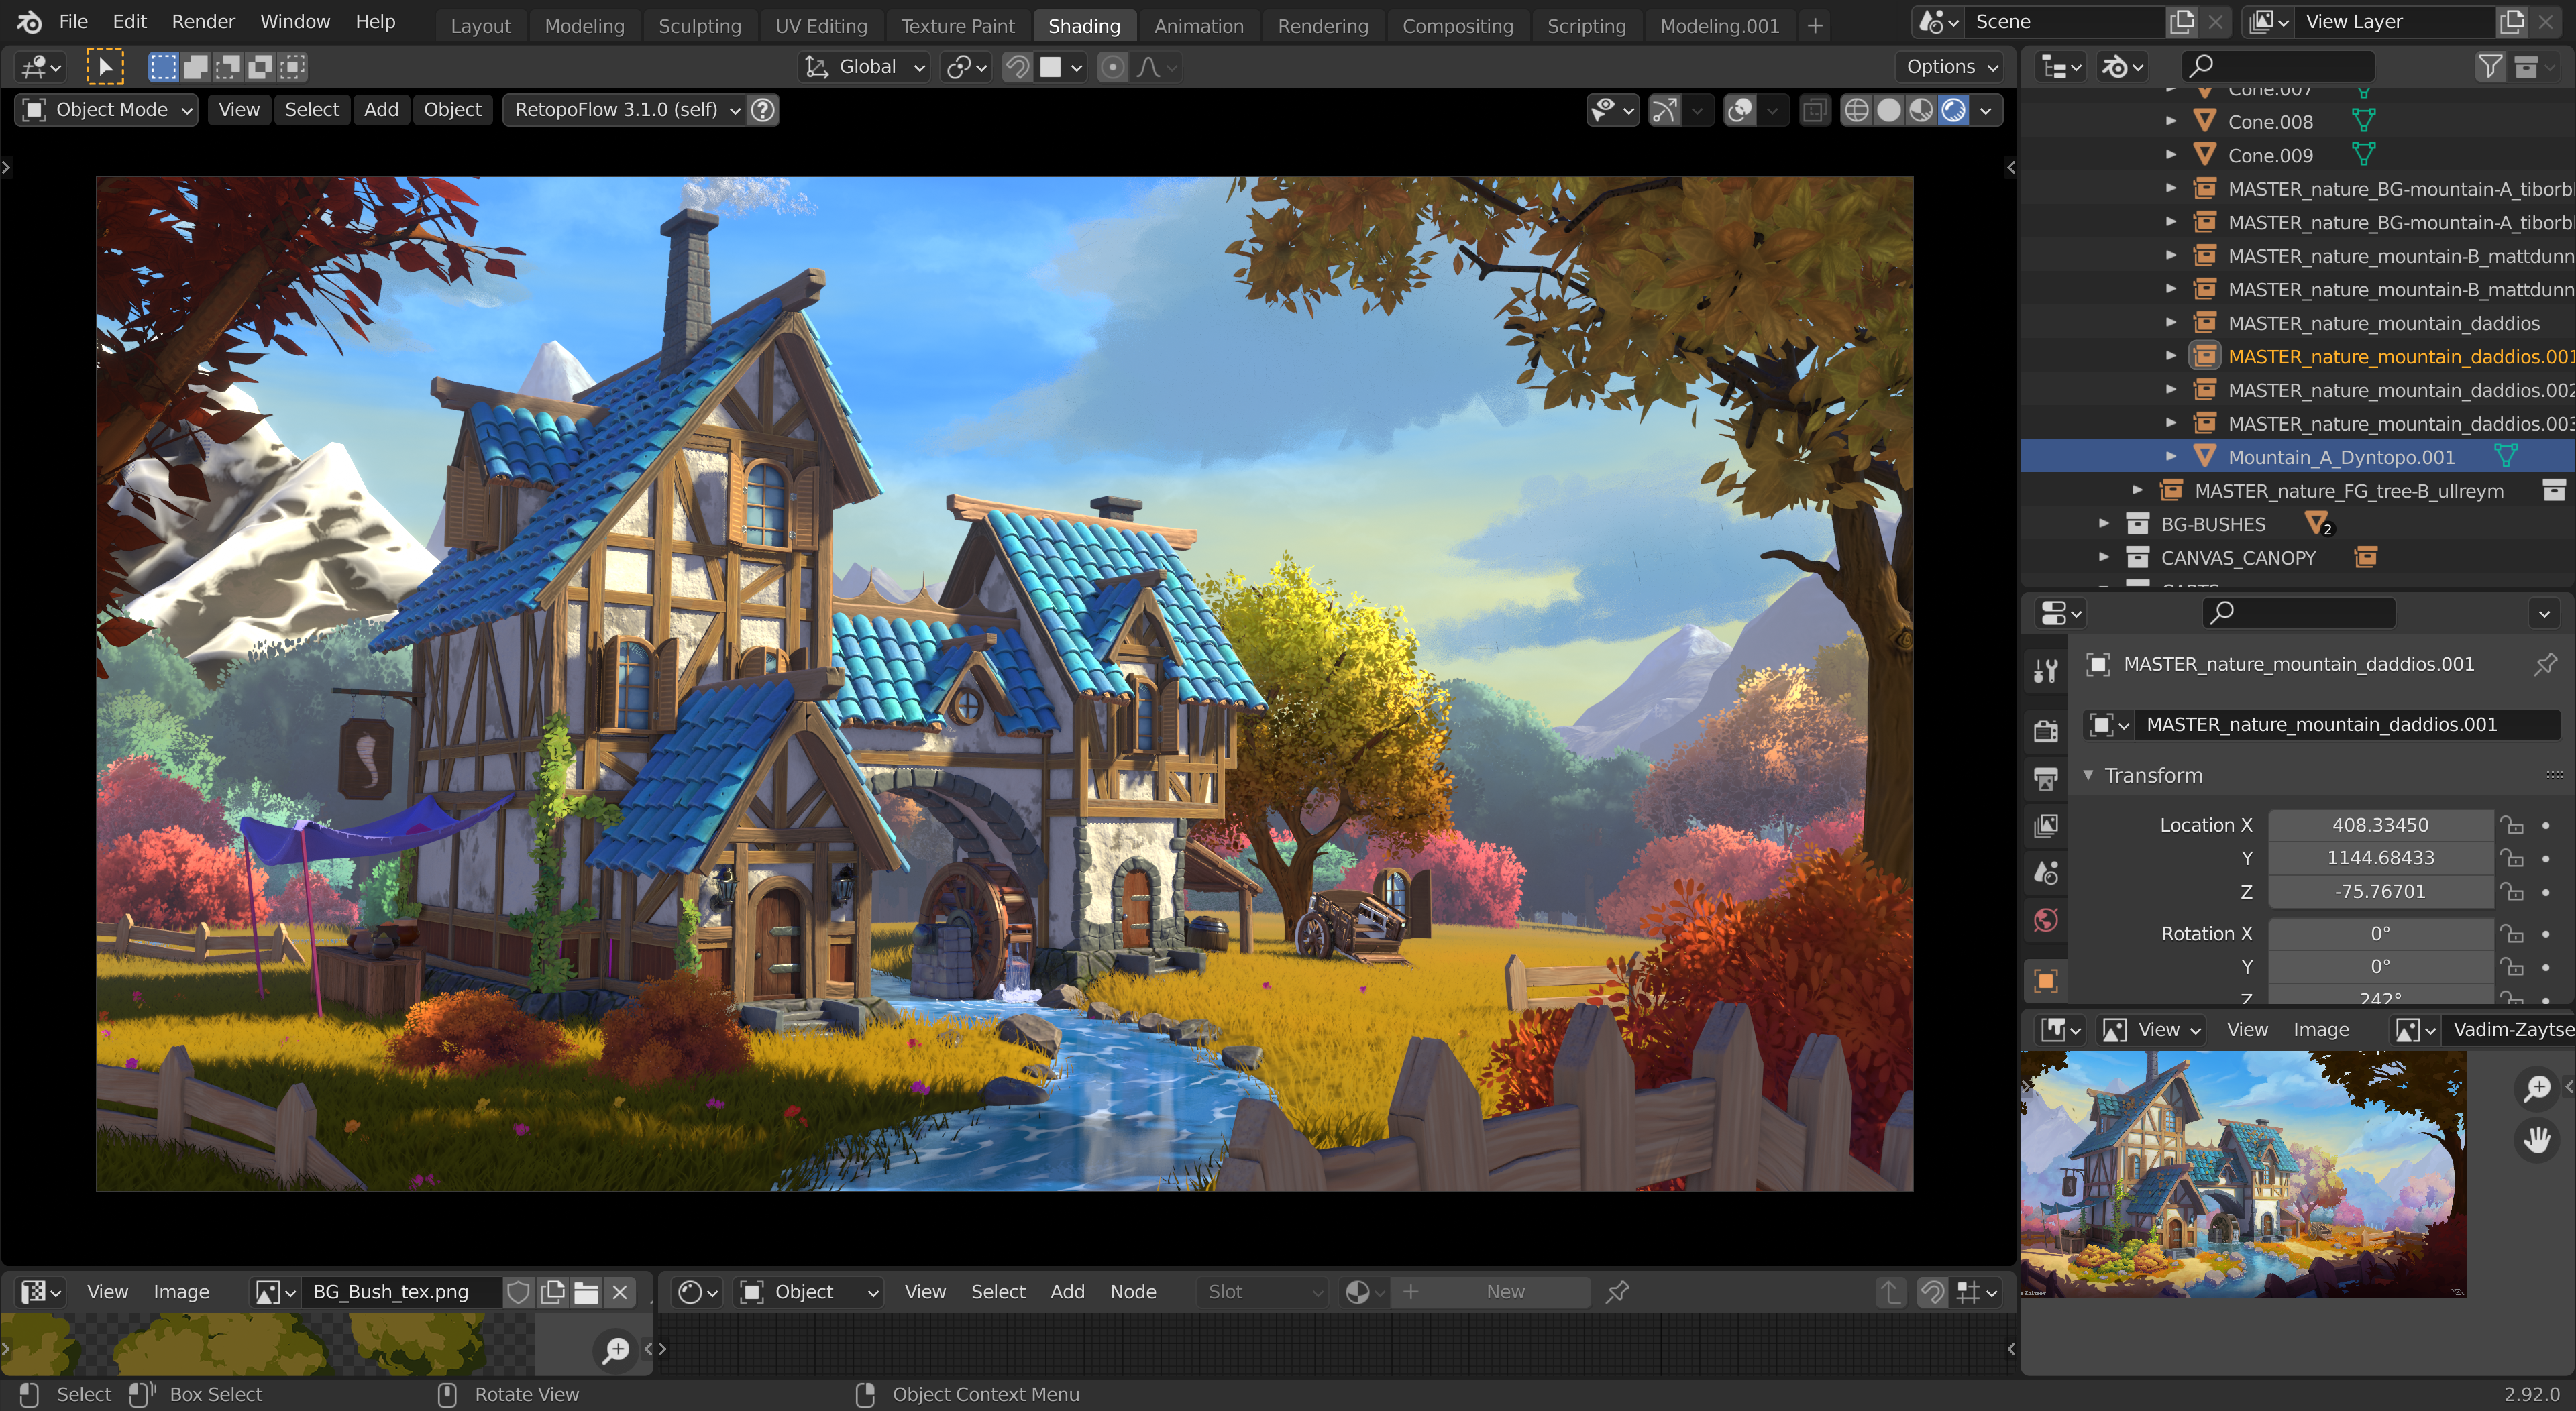Toggle the X-ray view button
Screen dimensions: 2576x1411
pyautogui.click(x=1814, y=110)
